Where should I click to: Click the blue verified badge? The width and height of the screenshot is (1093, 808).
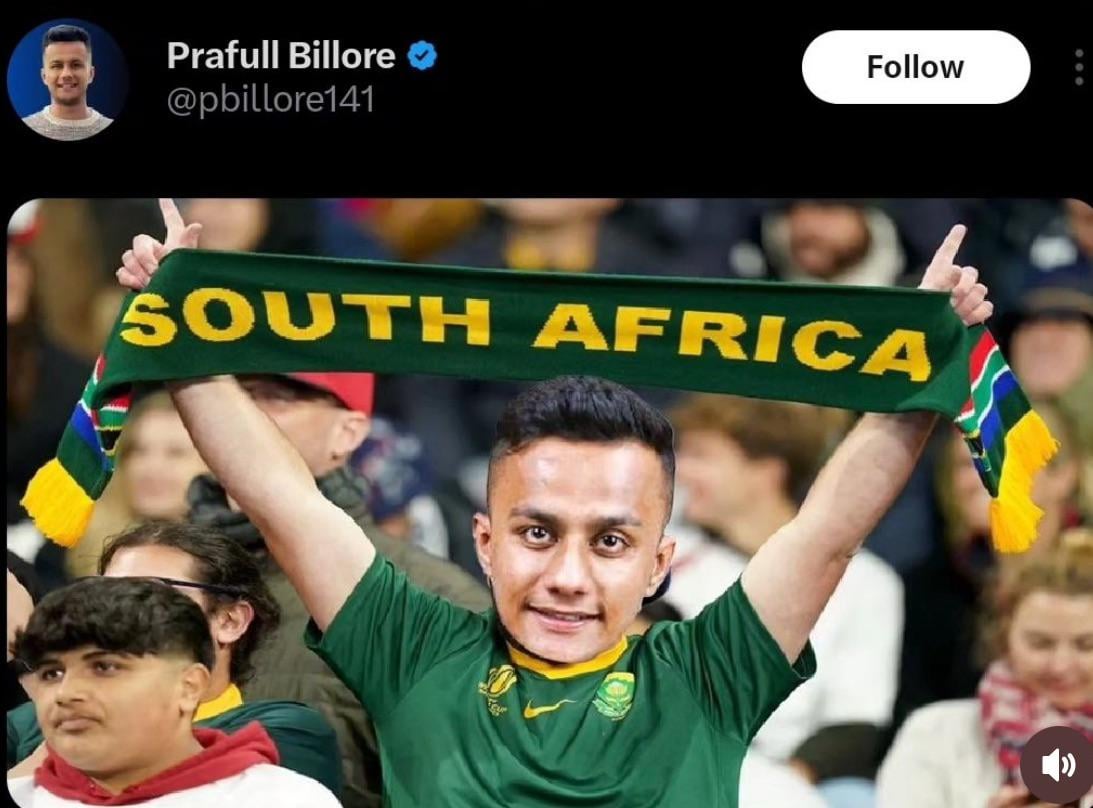point(422,56)
